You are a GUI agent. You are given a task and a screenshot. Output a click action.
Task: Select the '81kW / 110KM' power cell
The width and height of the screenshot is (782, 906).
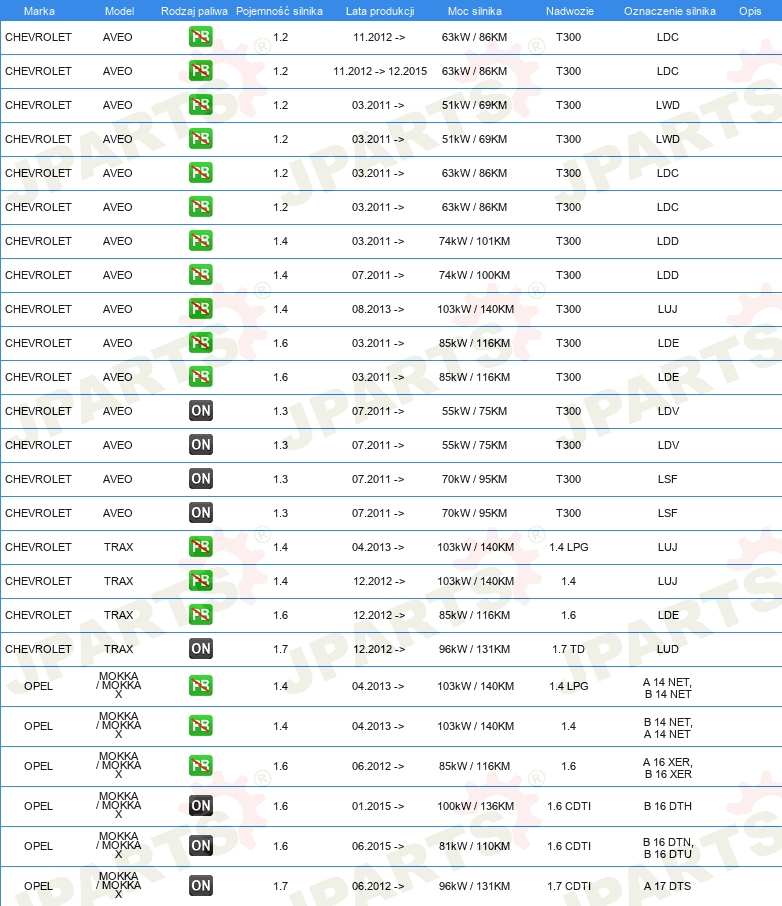pos(475,846)
